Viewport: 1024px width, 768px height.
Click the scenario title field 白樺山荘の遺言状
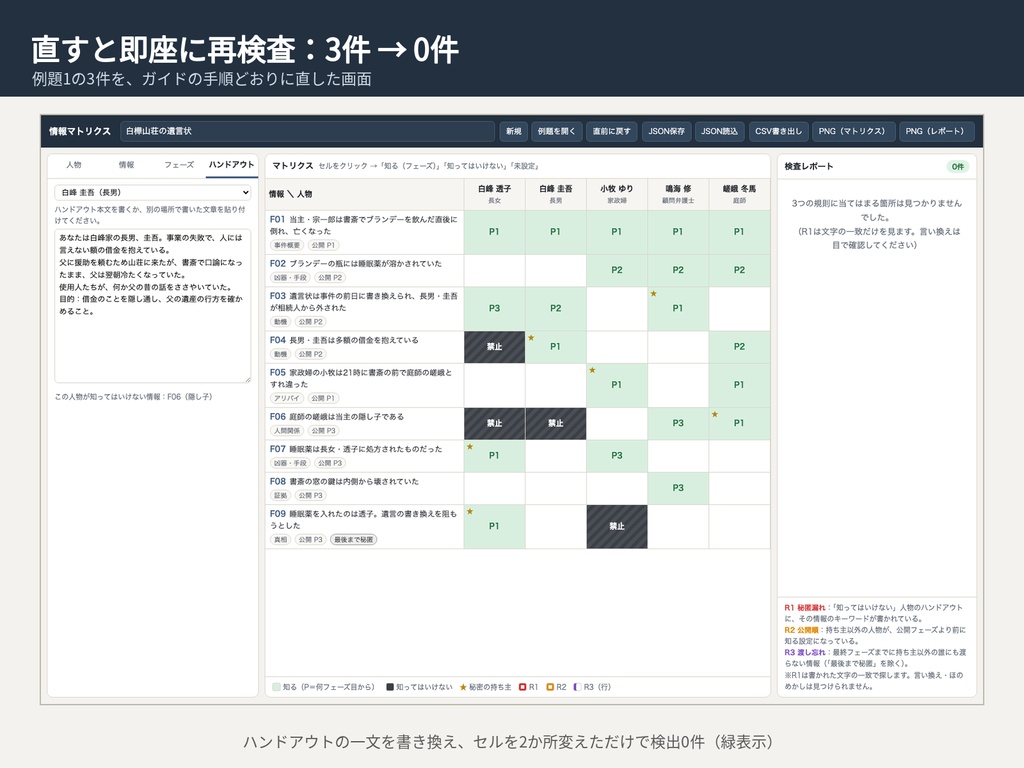[307, 131]
